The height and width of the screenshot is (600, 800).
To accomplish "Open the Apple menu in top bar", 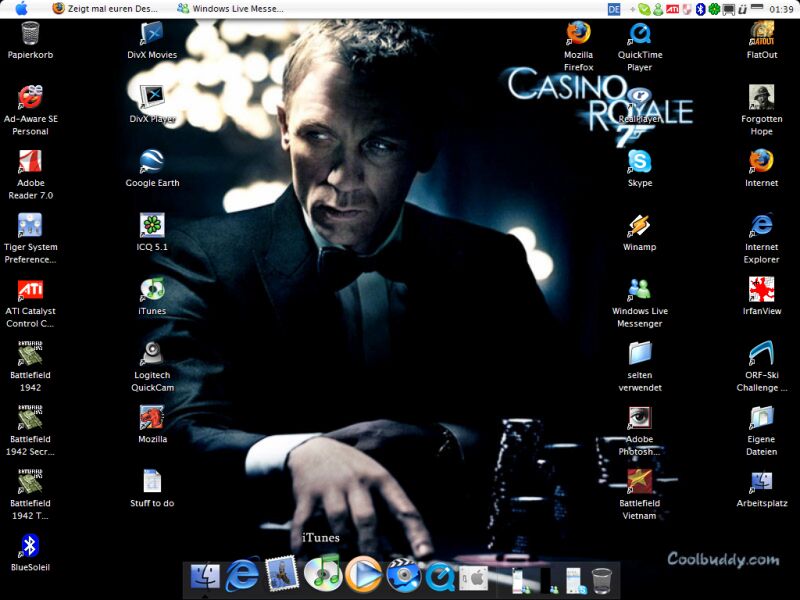I will coord(21,9).
